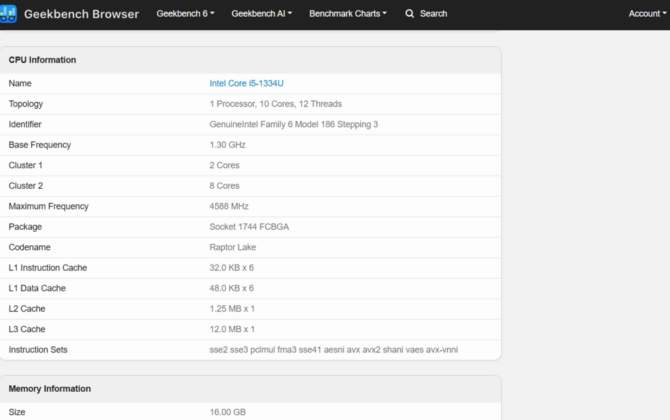Open Benchmark Charts dropdown
The height and width of the screenshot is (420, 670).
click(348, 14)
